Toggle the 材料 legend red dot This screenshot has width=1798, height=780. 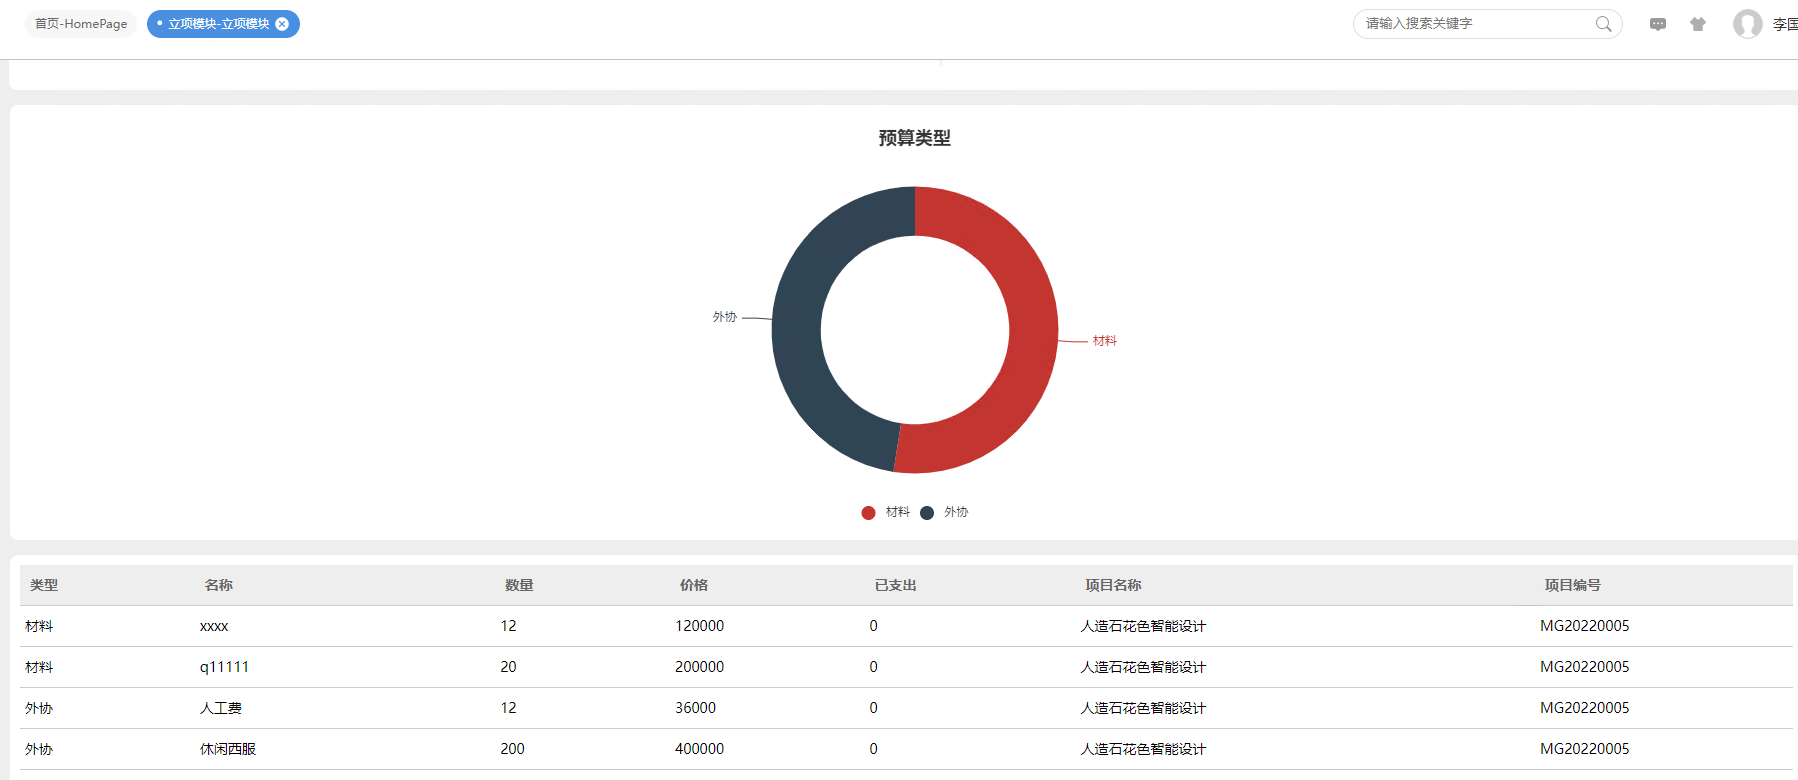[868, 513]
